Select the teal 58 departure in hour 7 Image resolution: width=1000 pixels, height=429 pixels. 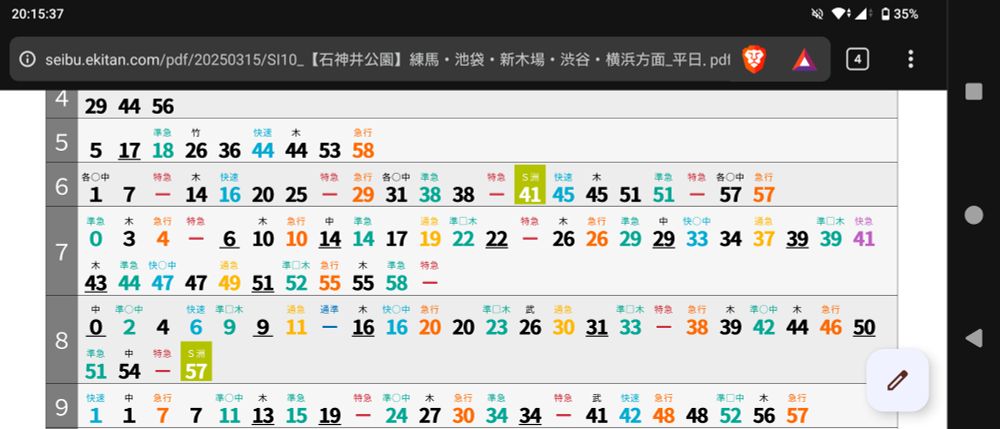pos(396,277)
